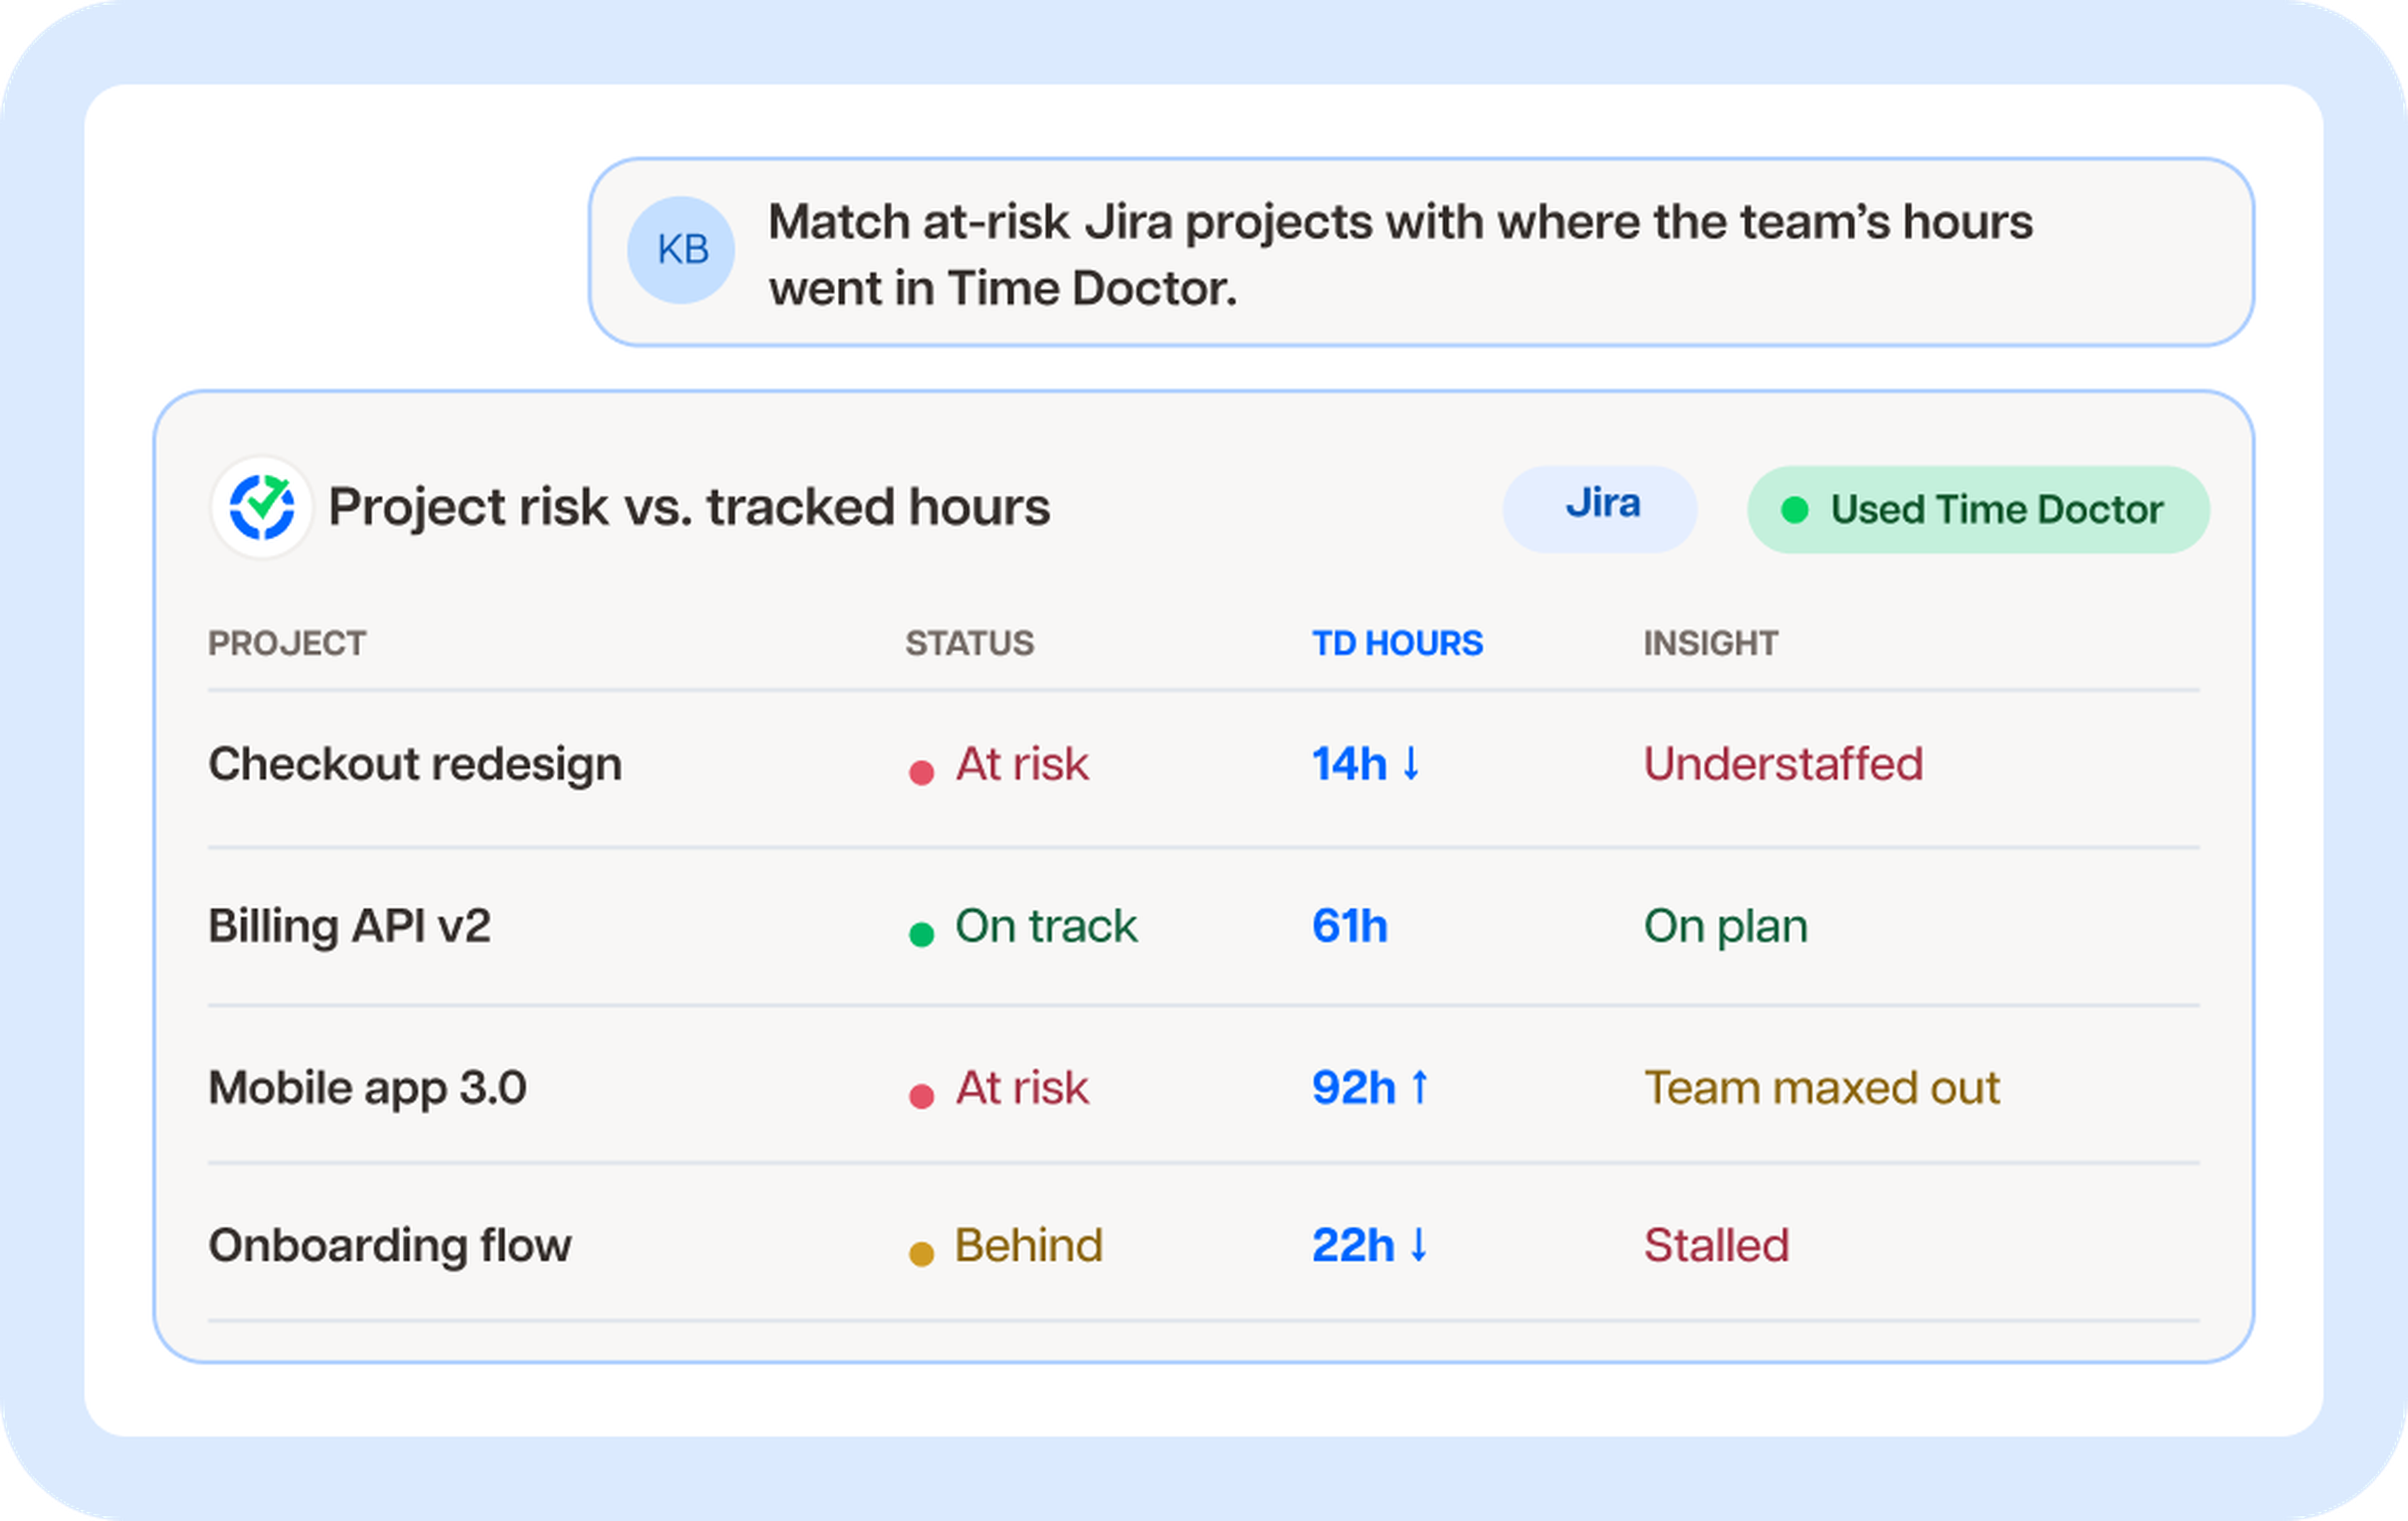Click the down arrow next to 22h

coord(1419,1245)
